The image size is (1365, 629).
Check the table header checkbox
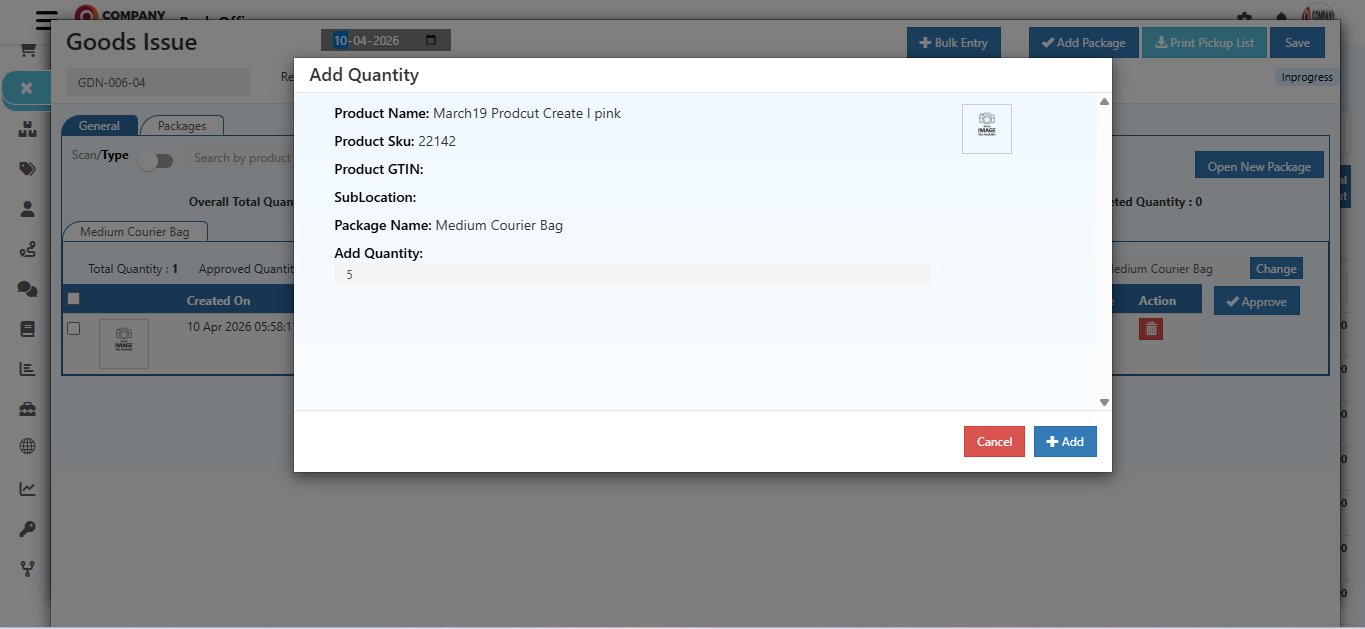point(73,298)
